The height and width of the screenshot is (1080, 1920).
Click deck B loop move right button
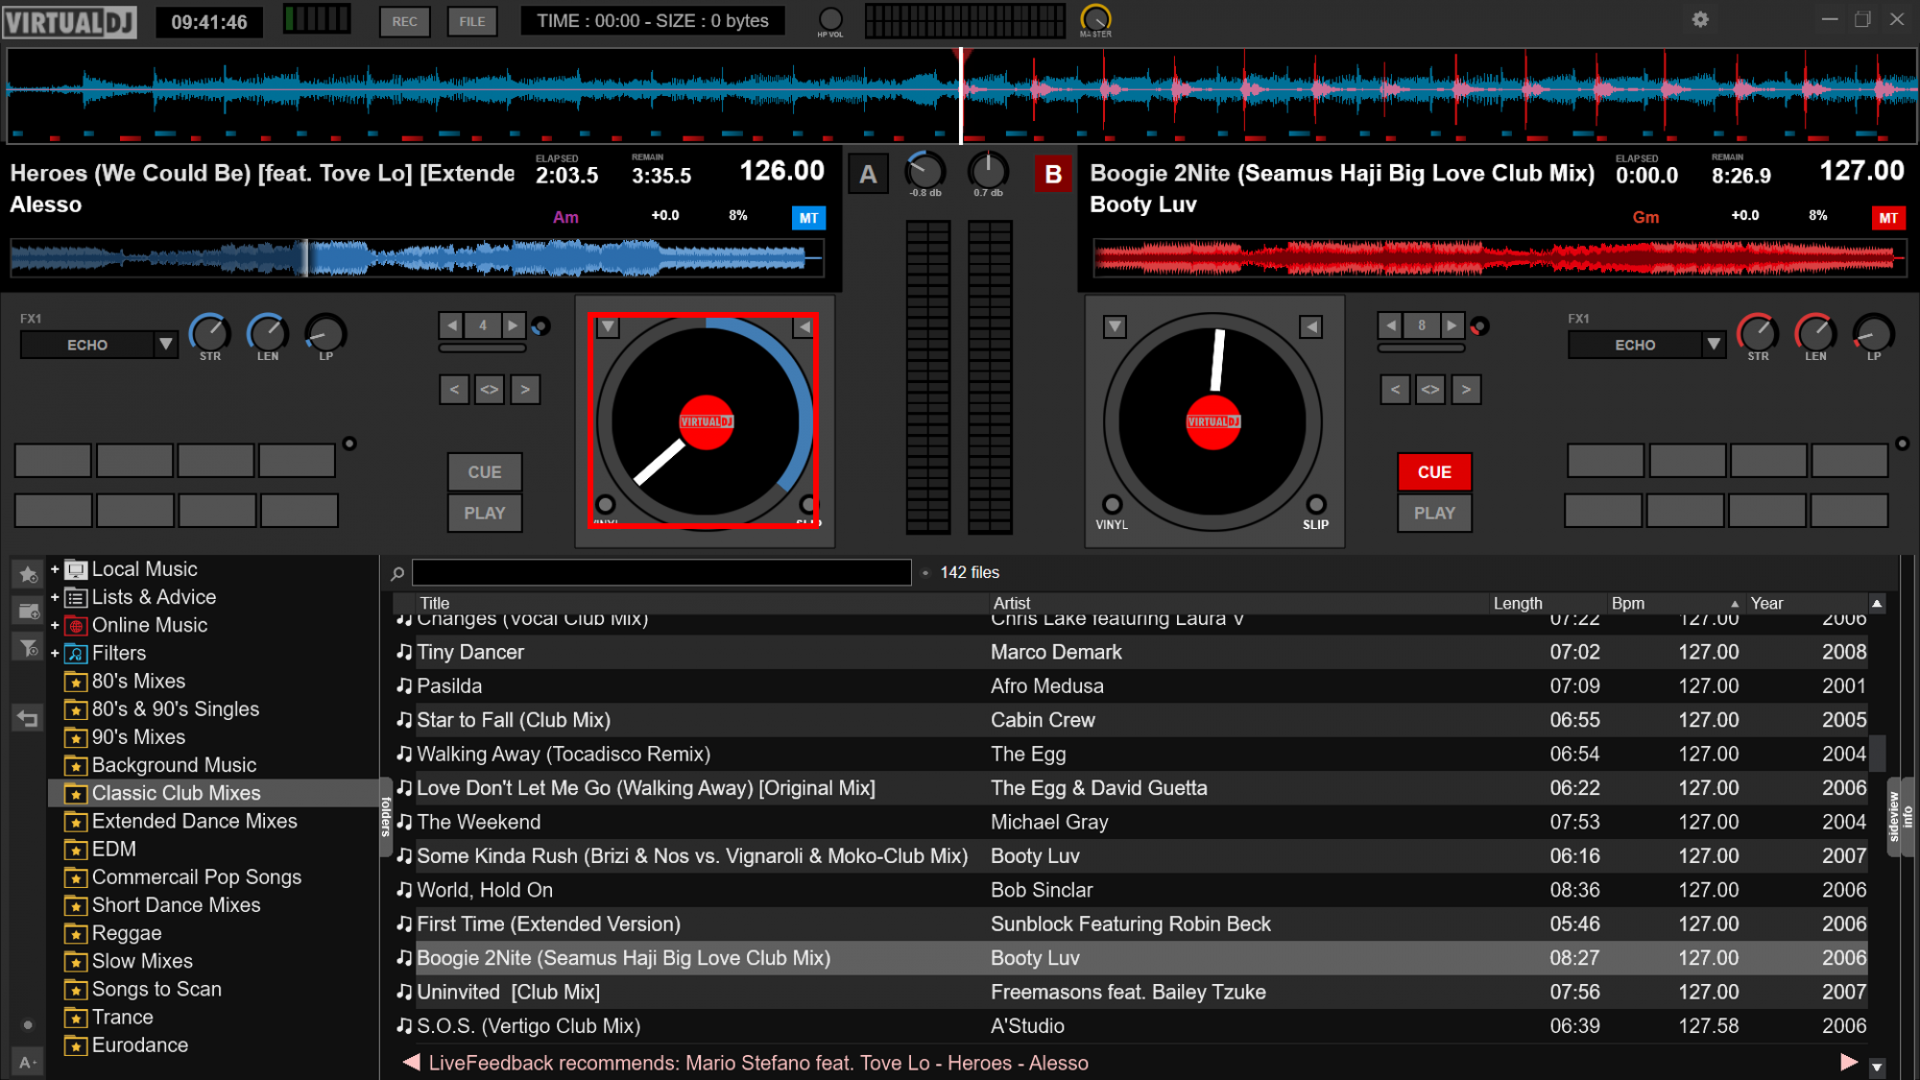click(1466, 389)
